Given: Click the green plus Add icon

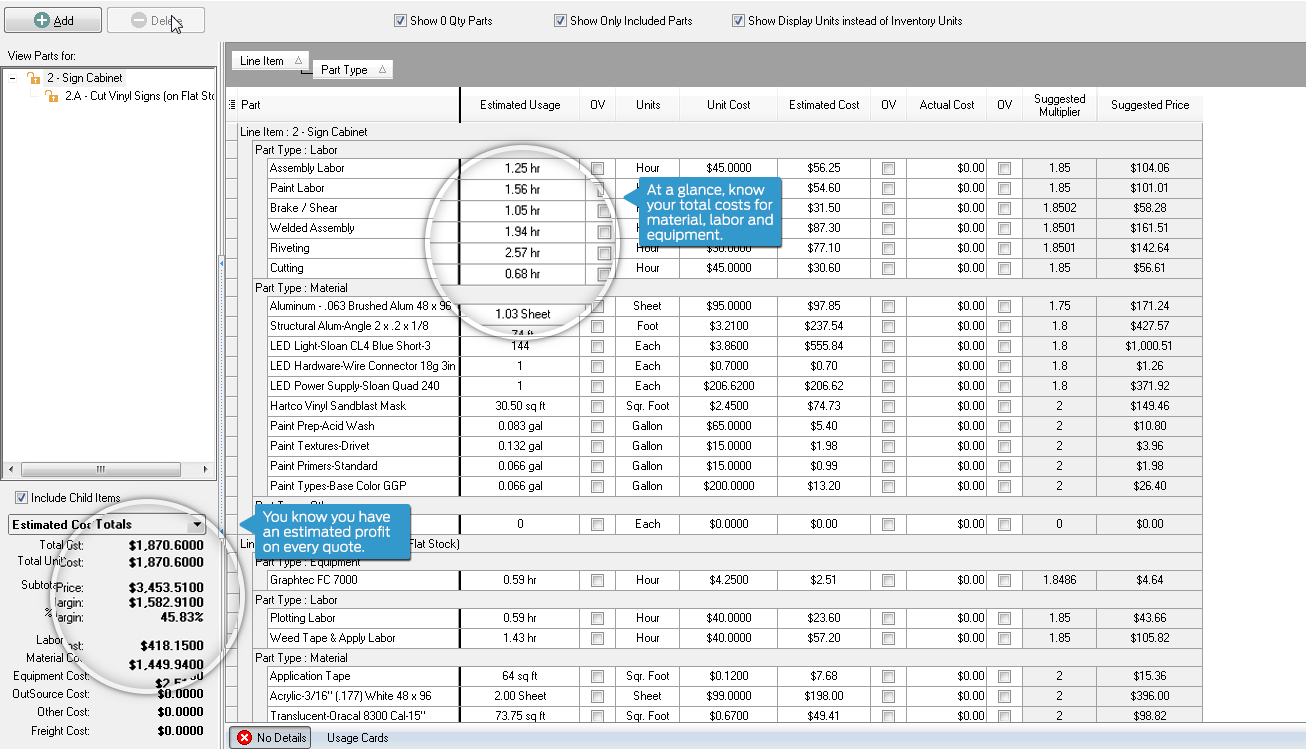Looking at the screenshot, I should (x=42, y=21).
